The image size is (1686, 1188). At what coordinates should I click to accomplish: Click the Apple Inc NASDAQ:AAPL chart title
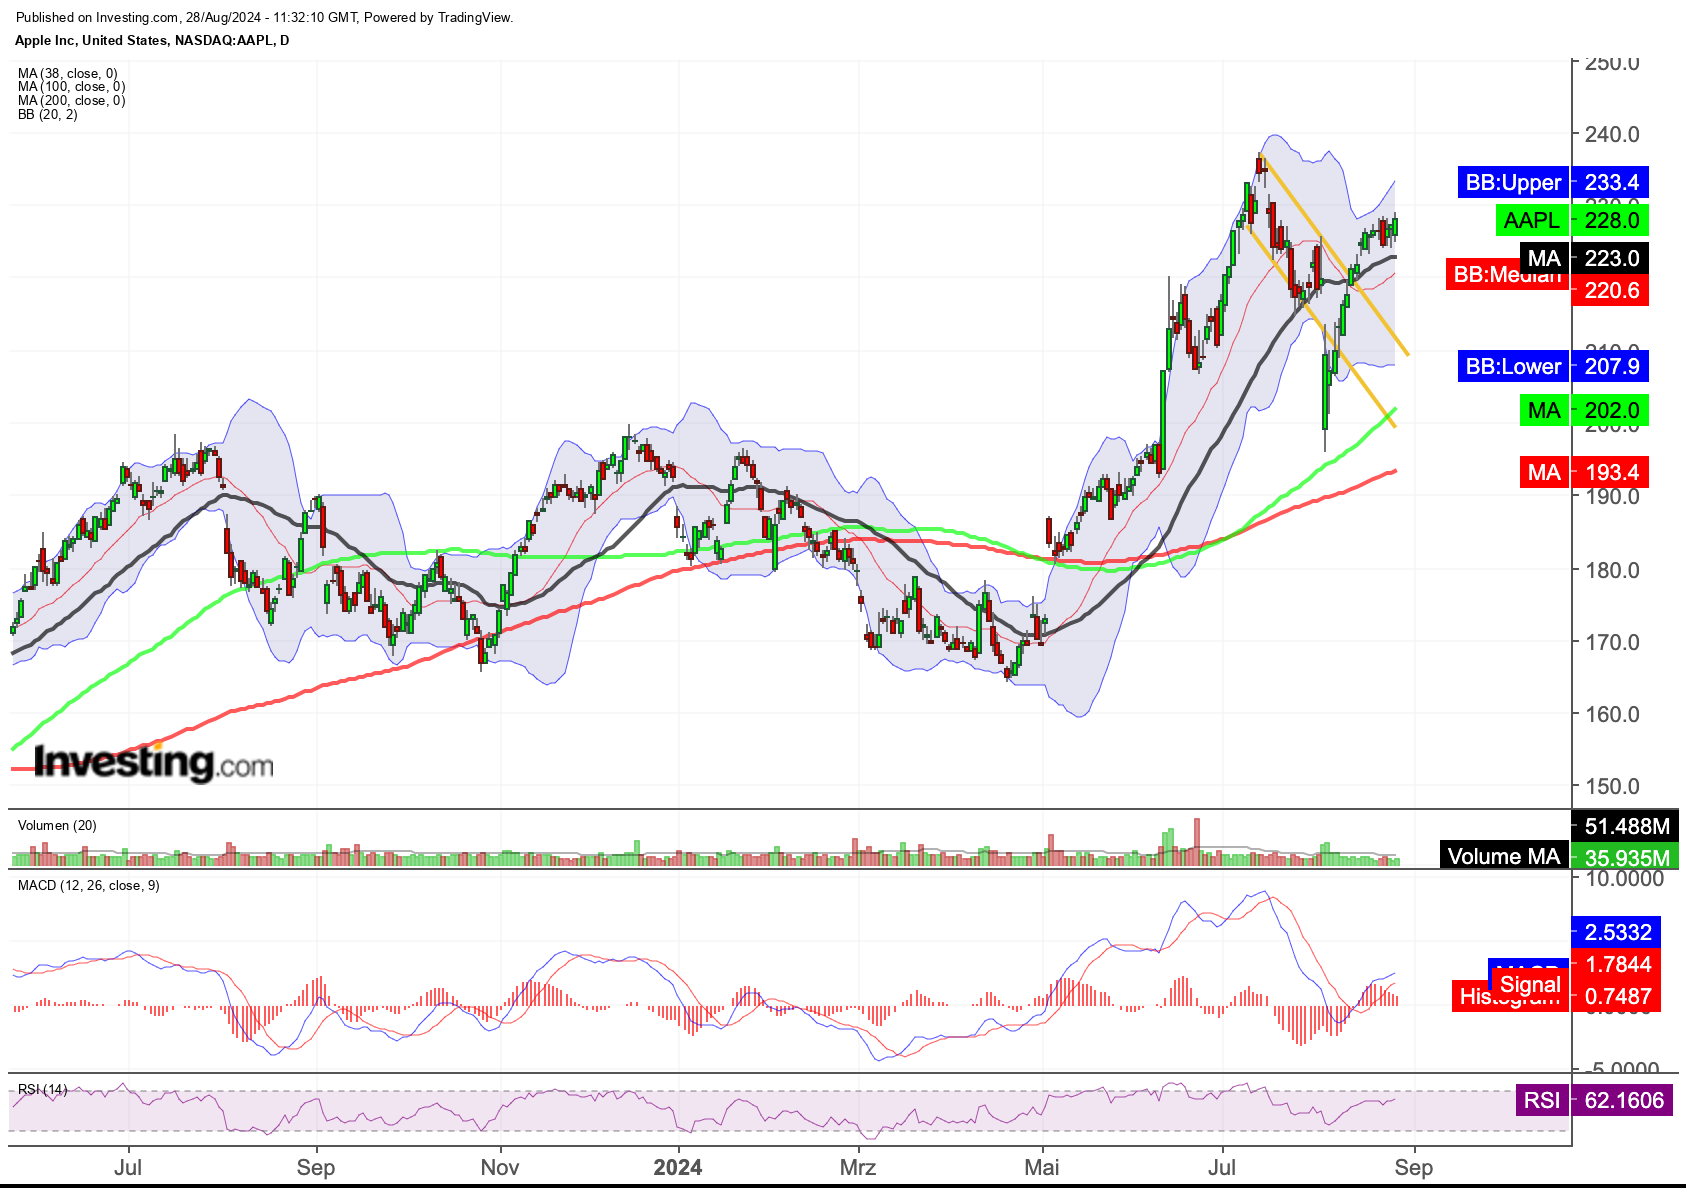pos(152,40)
